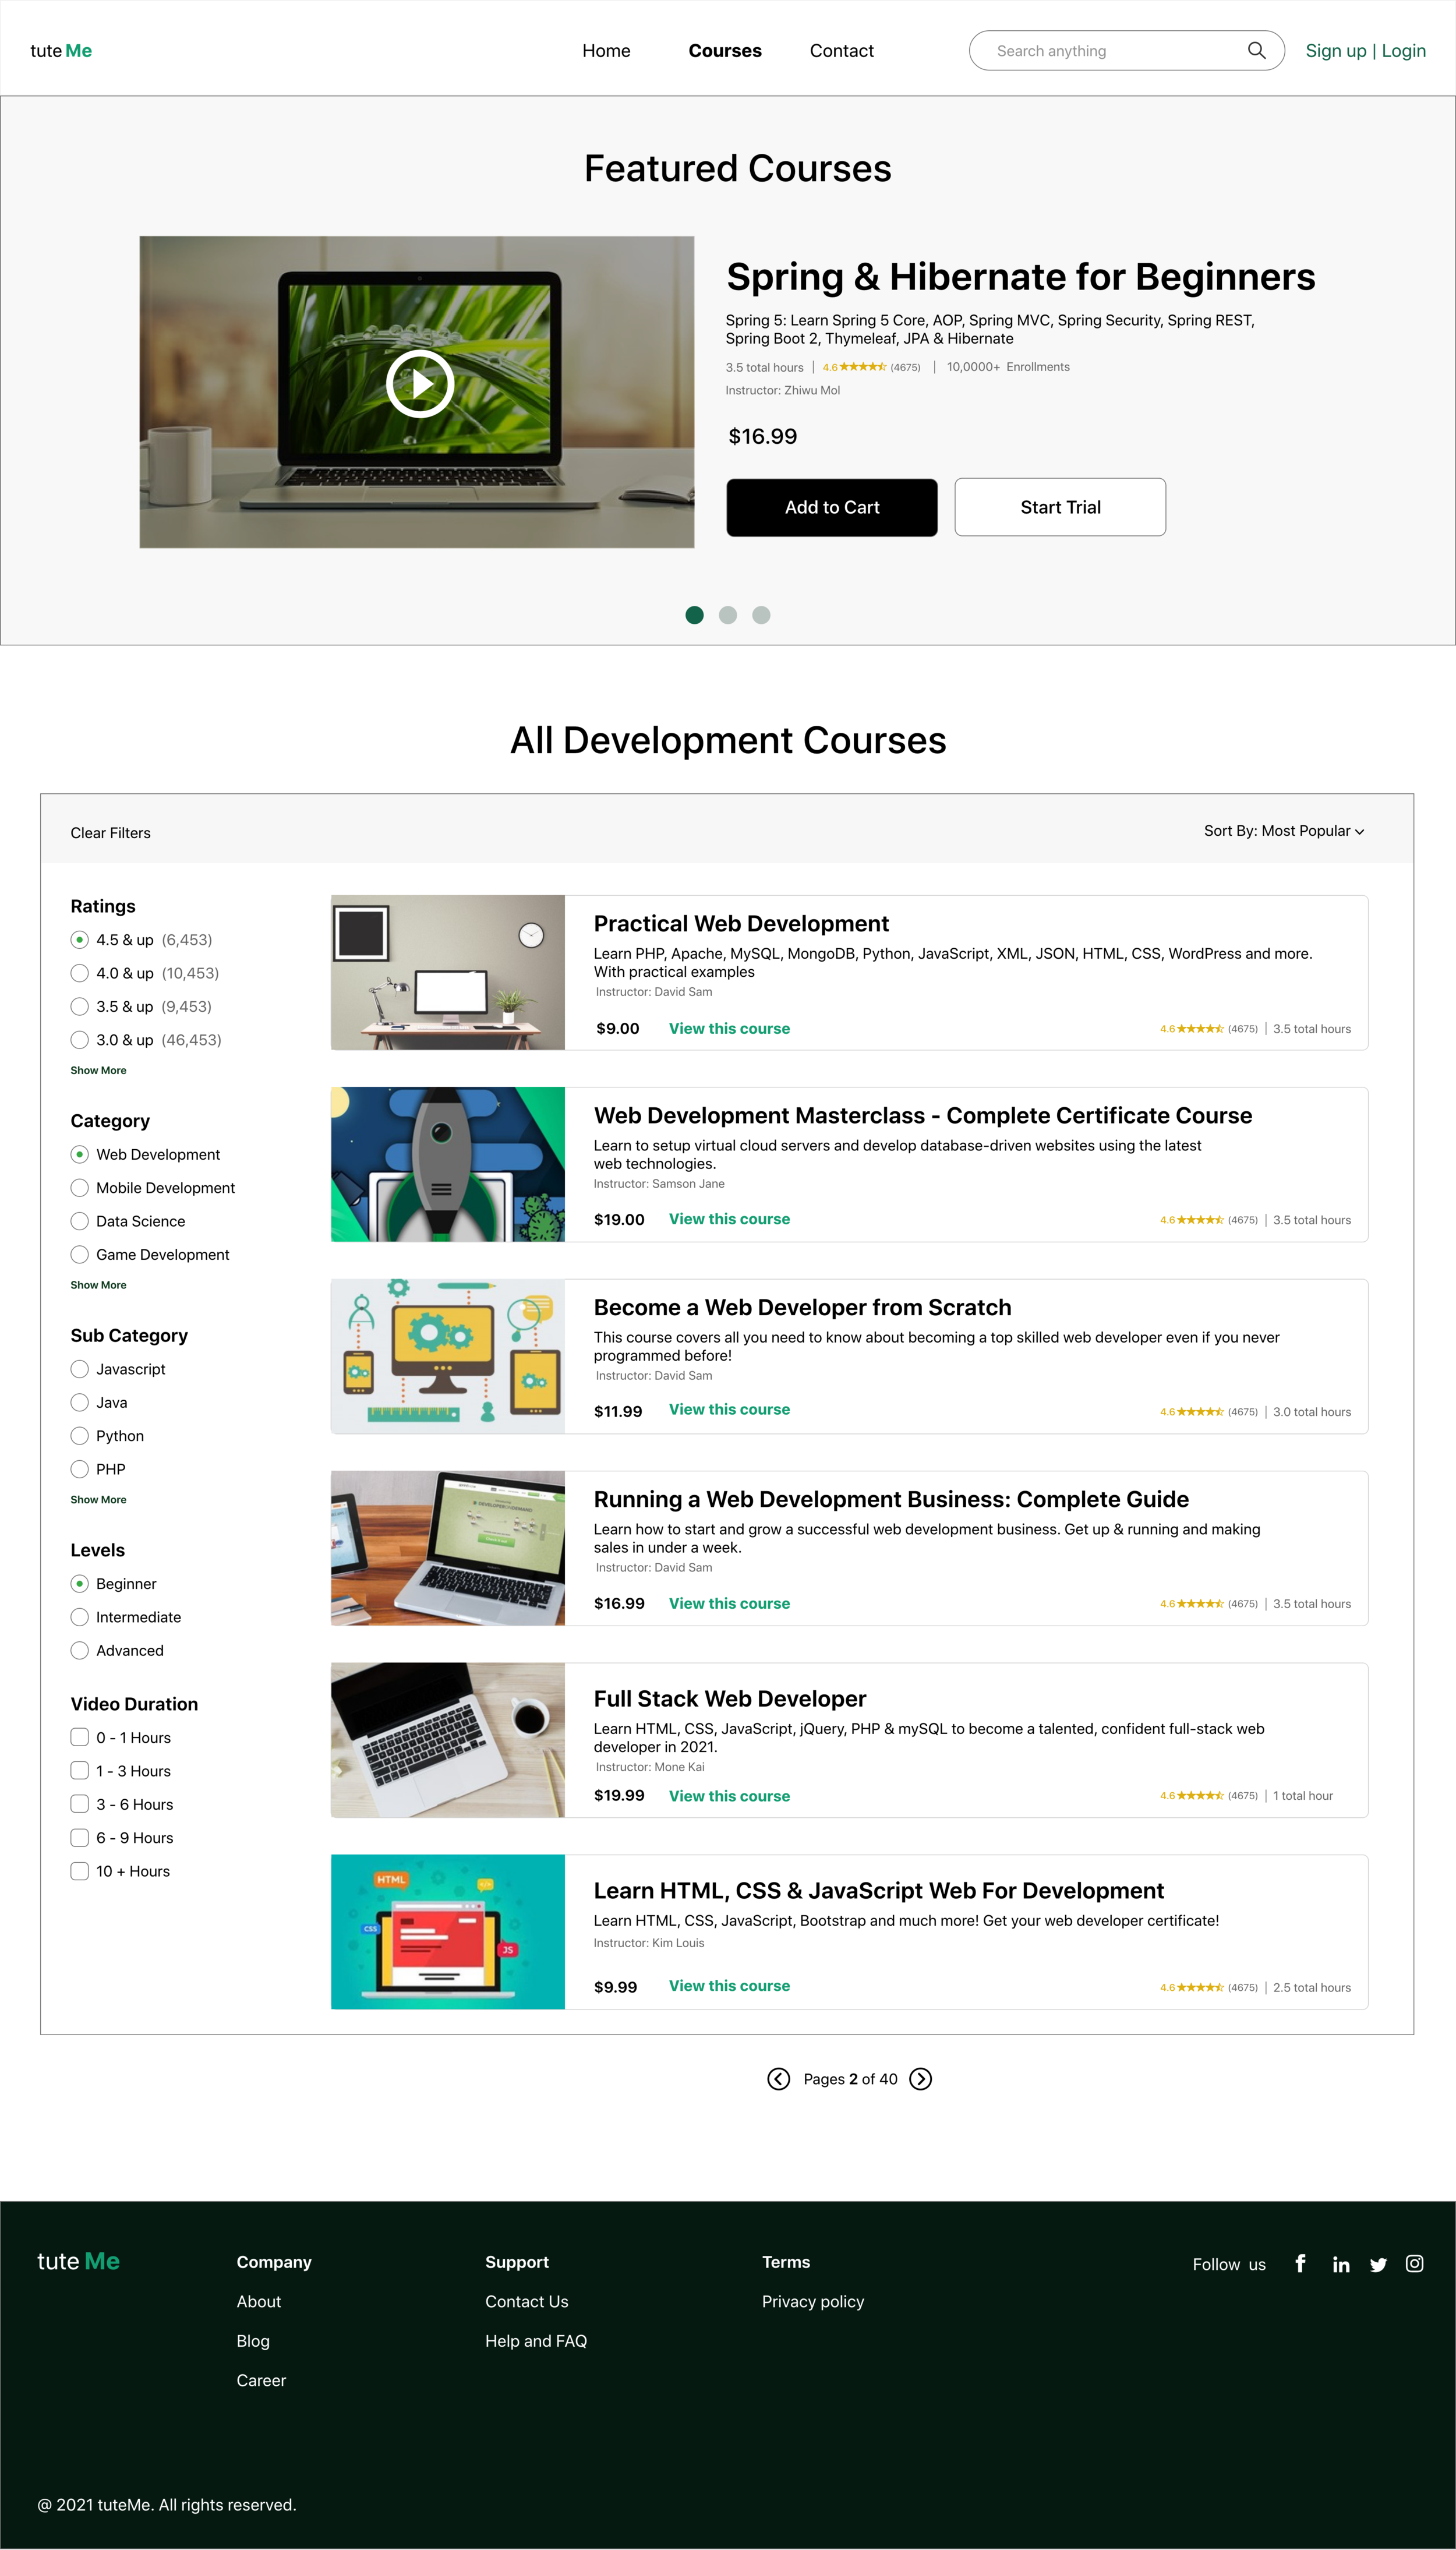Play the featured course video
The image size is (1456, 2550).
click(x=420, y=384)
